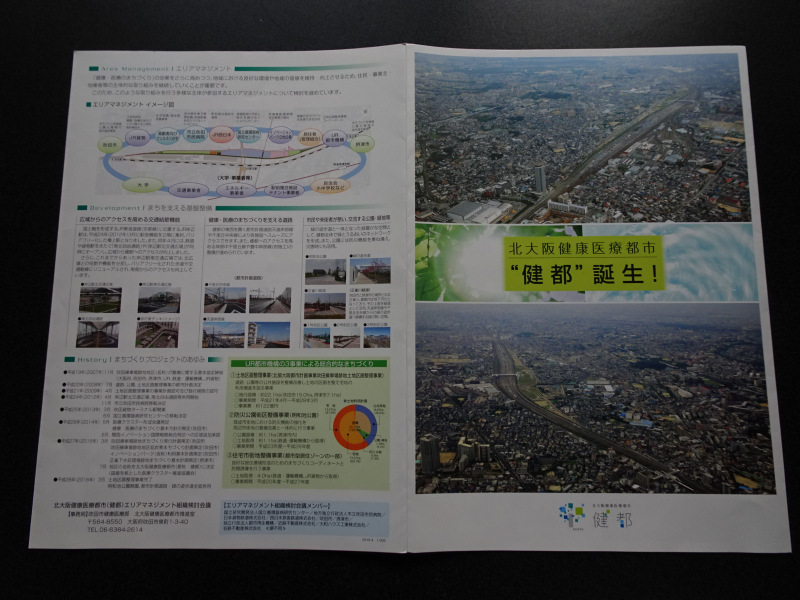Click the 'TEL.06-6384-2614' phone number
800x600 pixels.
pos(115,530)
